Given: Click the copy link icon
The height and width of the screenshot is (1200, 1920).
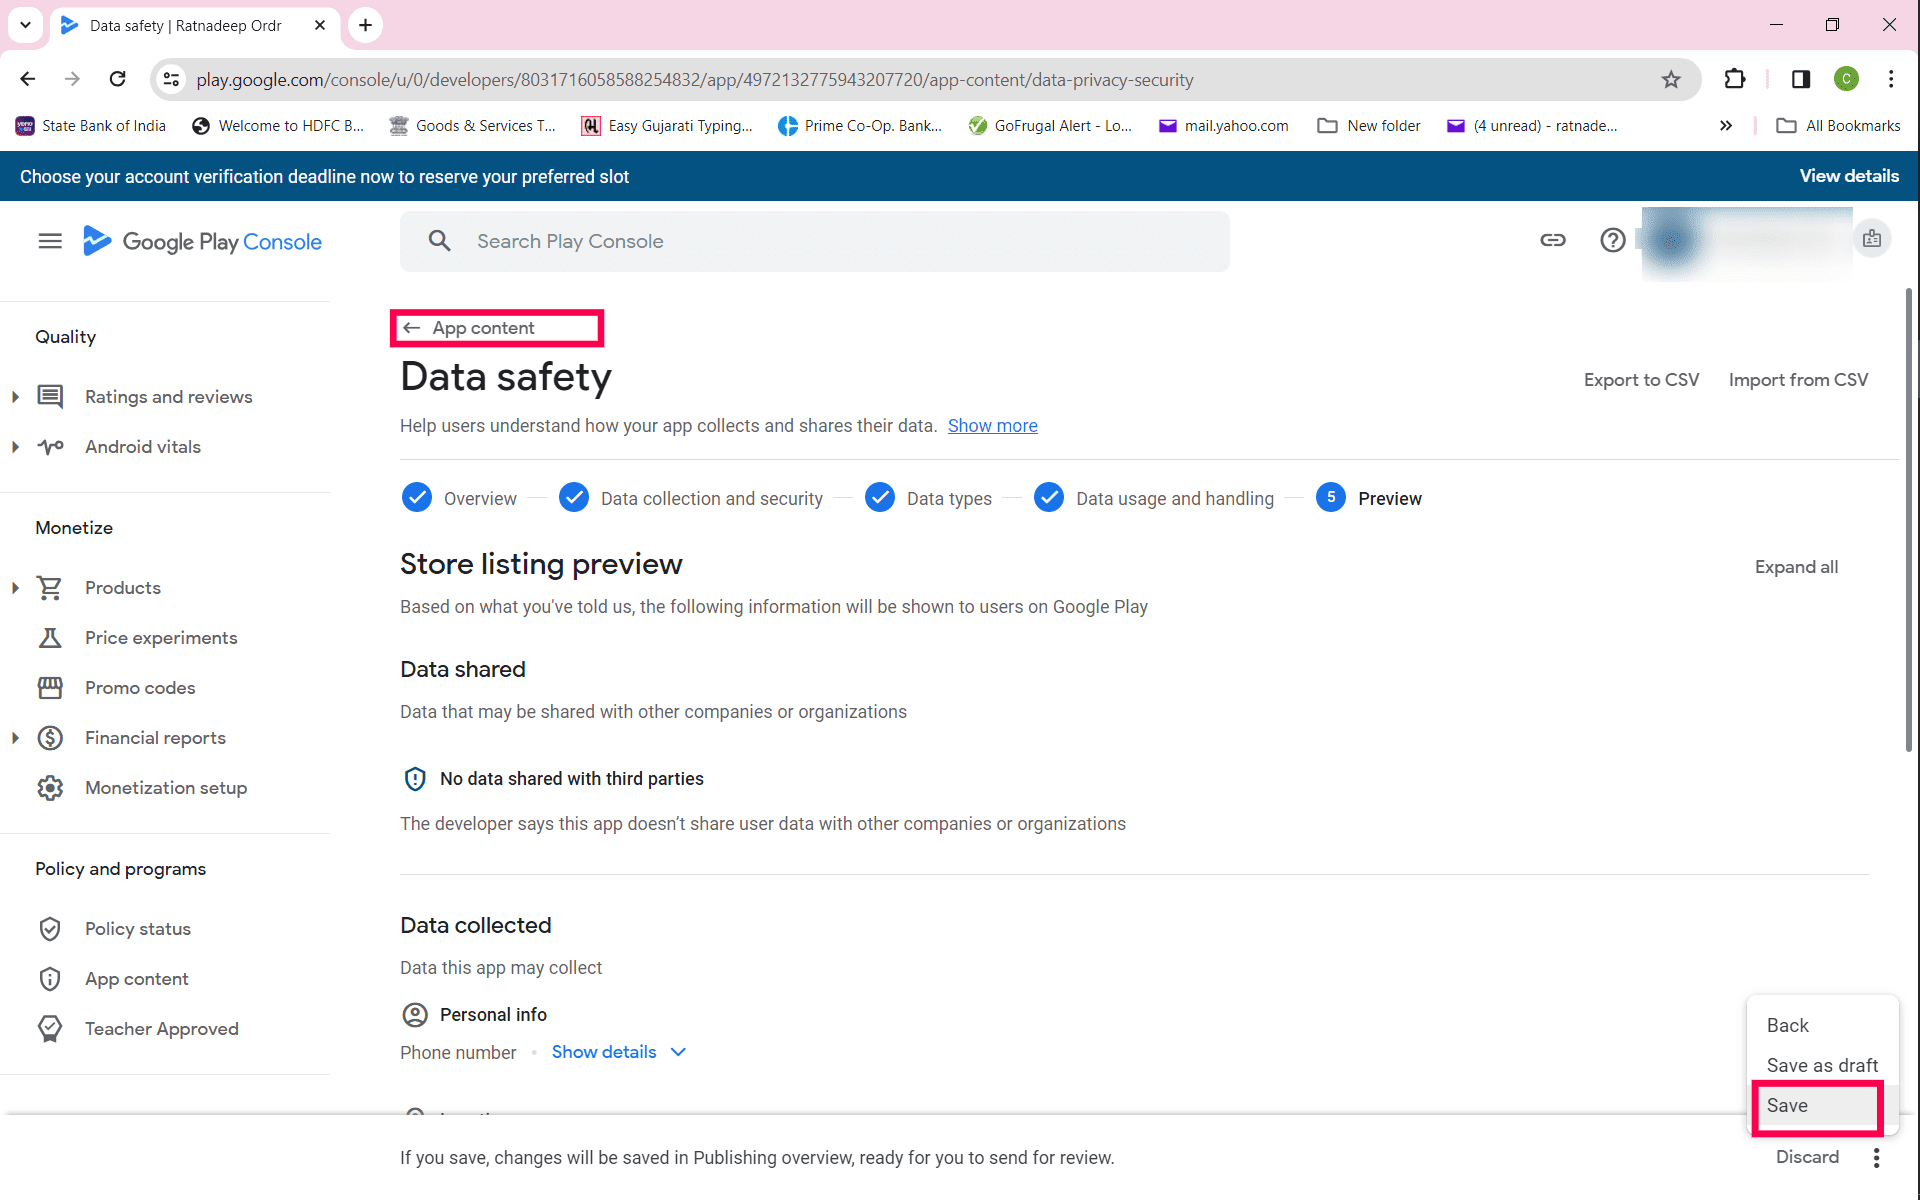Looking at the screenshot, I should pyautogui.click(x=1552, y=240).
